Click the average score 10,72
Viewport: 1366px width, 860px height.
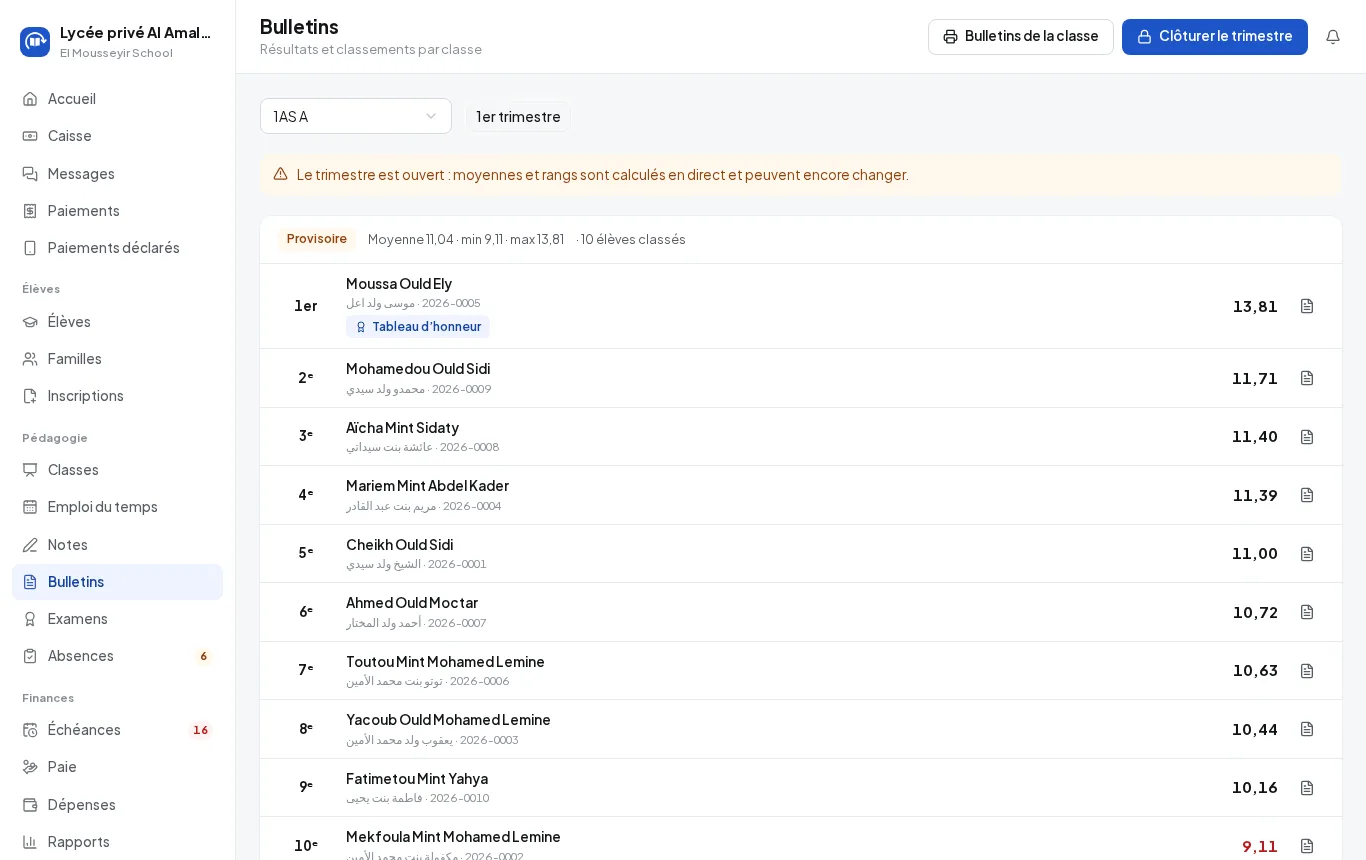(x=1255, y=612)
